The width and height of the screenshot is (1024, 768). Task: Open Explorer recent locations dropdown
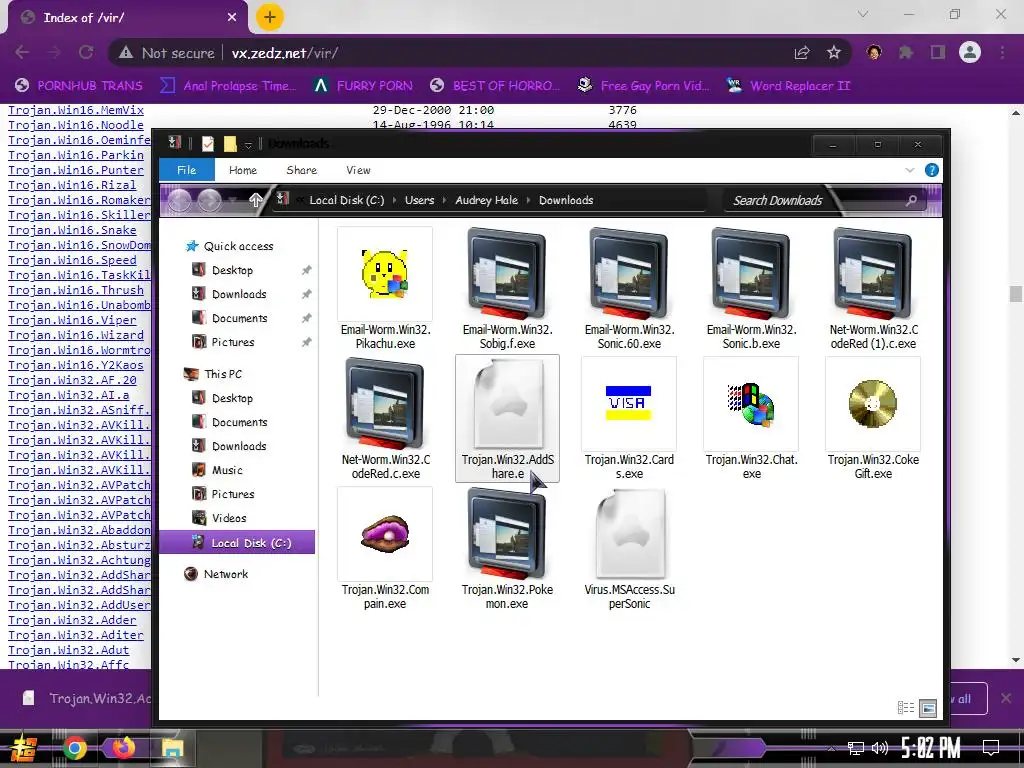(232, 200)
